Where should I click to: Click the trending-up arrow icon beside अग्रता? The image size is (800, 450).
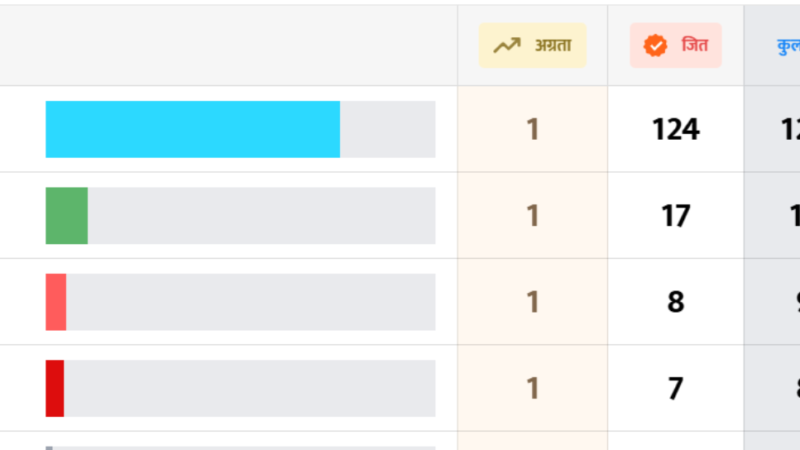[507, 45]
